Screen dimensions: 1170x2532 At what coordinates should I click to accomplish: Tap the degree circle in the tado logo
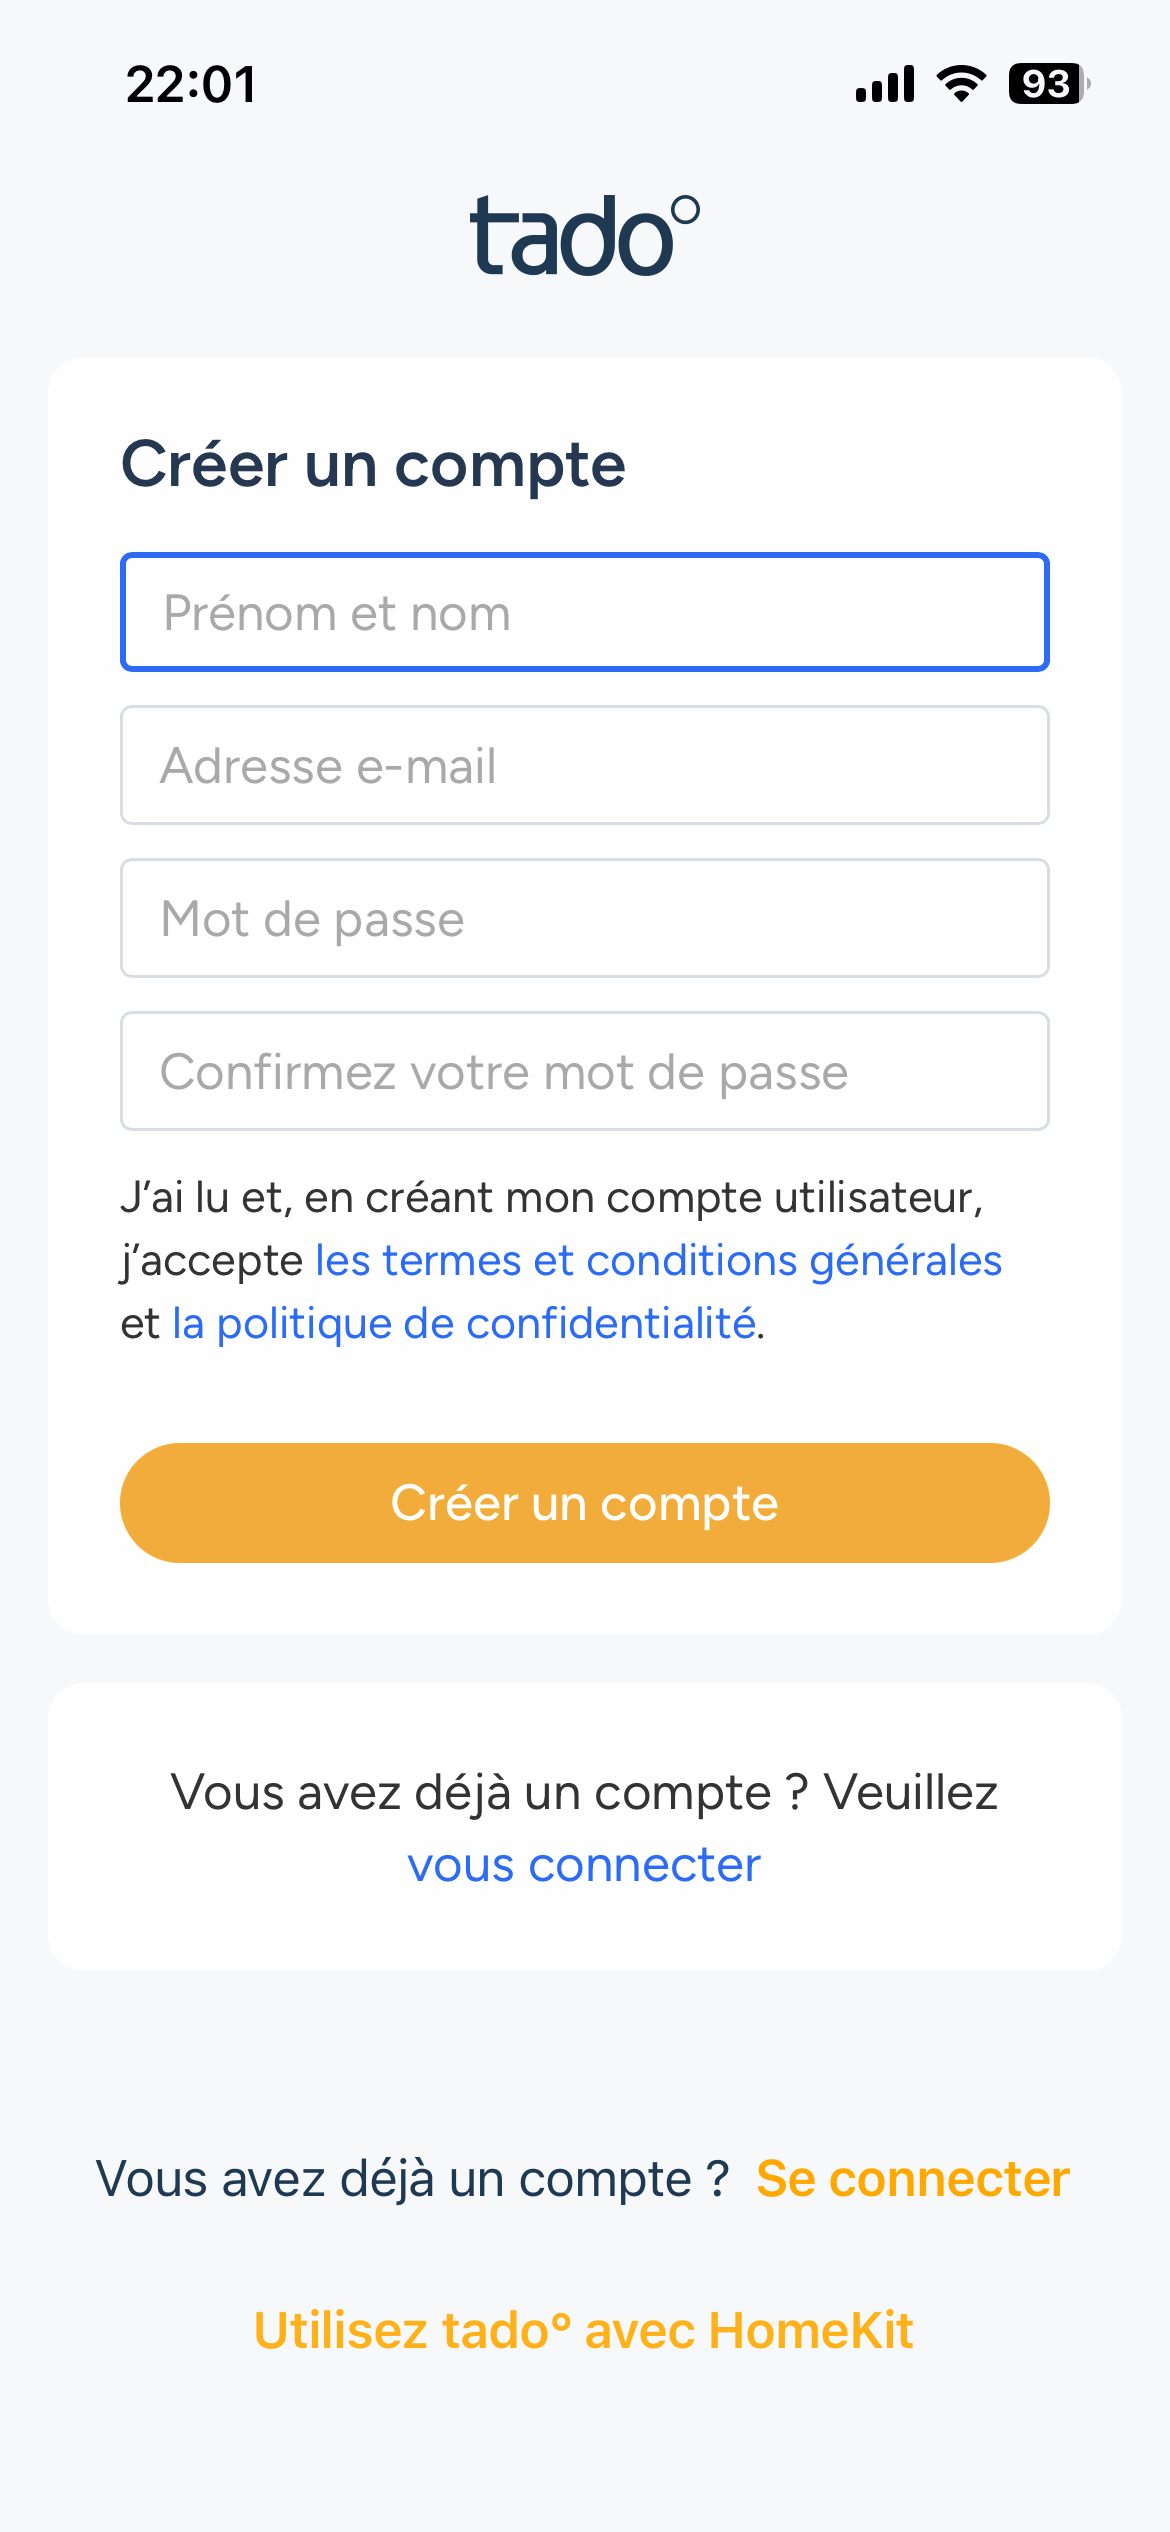(685, 211)
